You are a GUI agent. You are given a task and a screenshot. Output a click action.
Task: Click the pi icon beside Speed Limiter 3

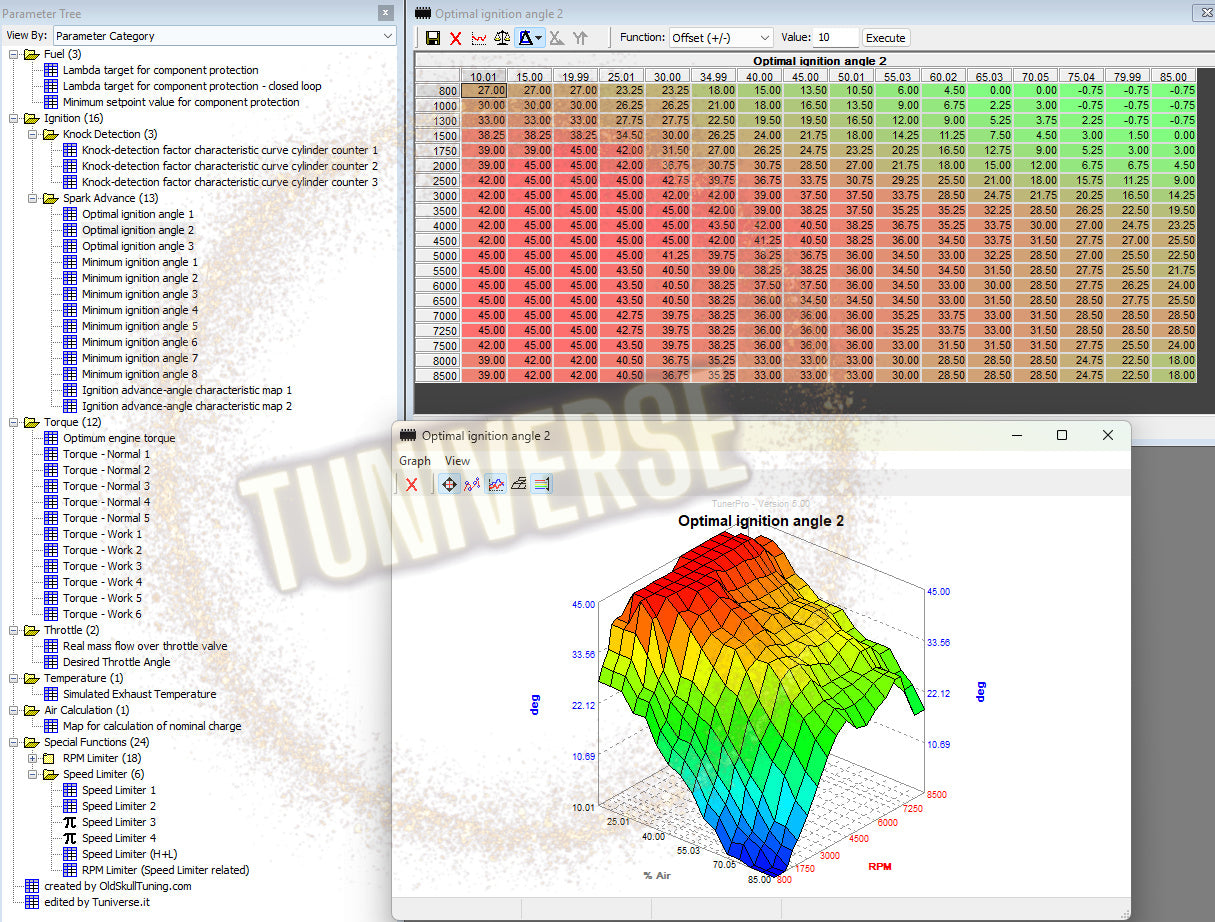[70, 822]
